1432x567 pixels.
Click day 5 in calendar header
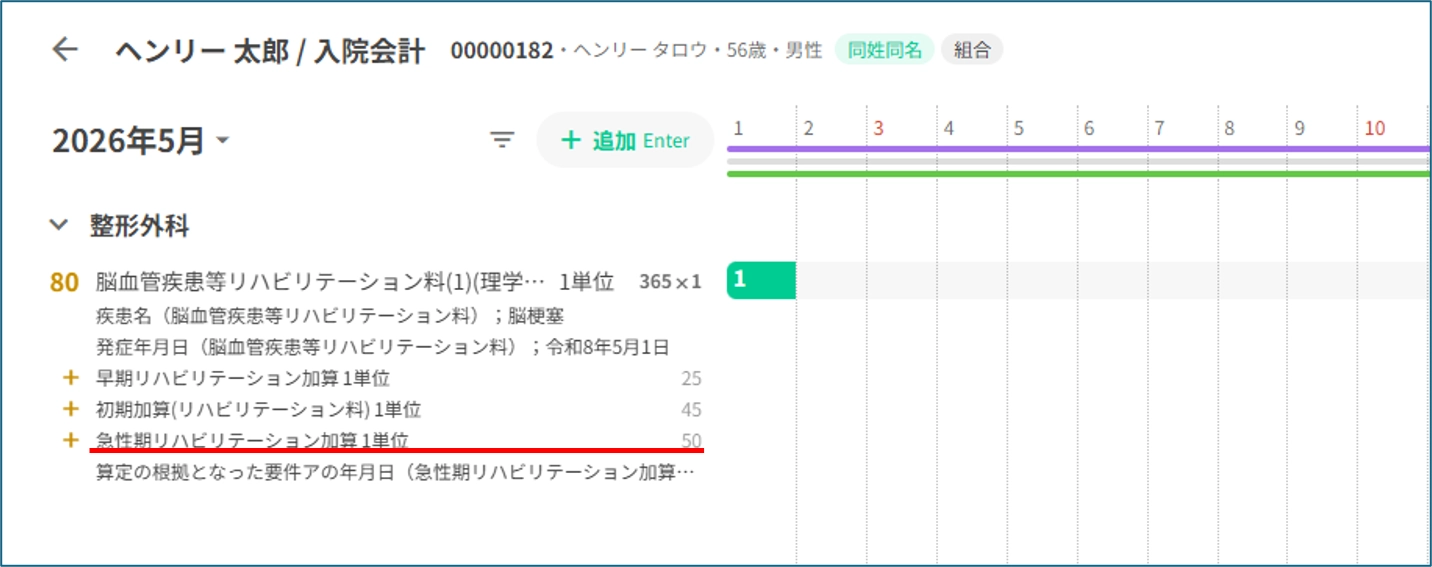1018,128
